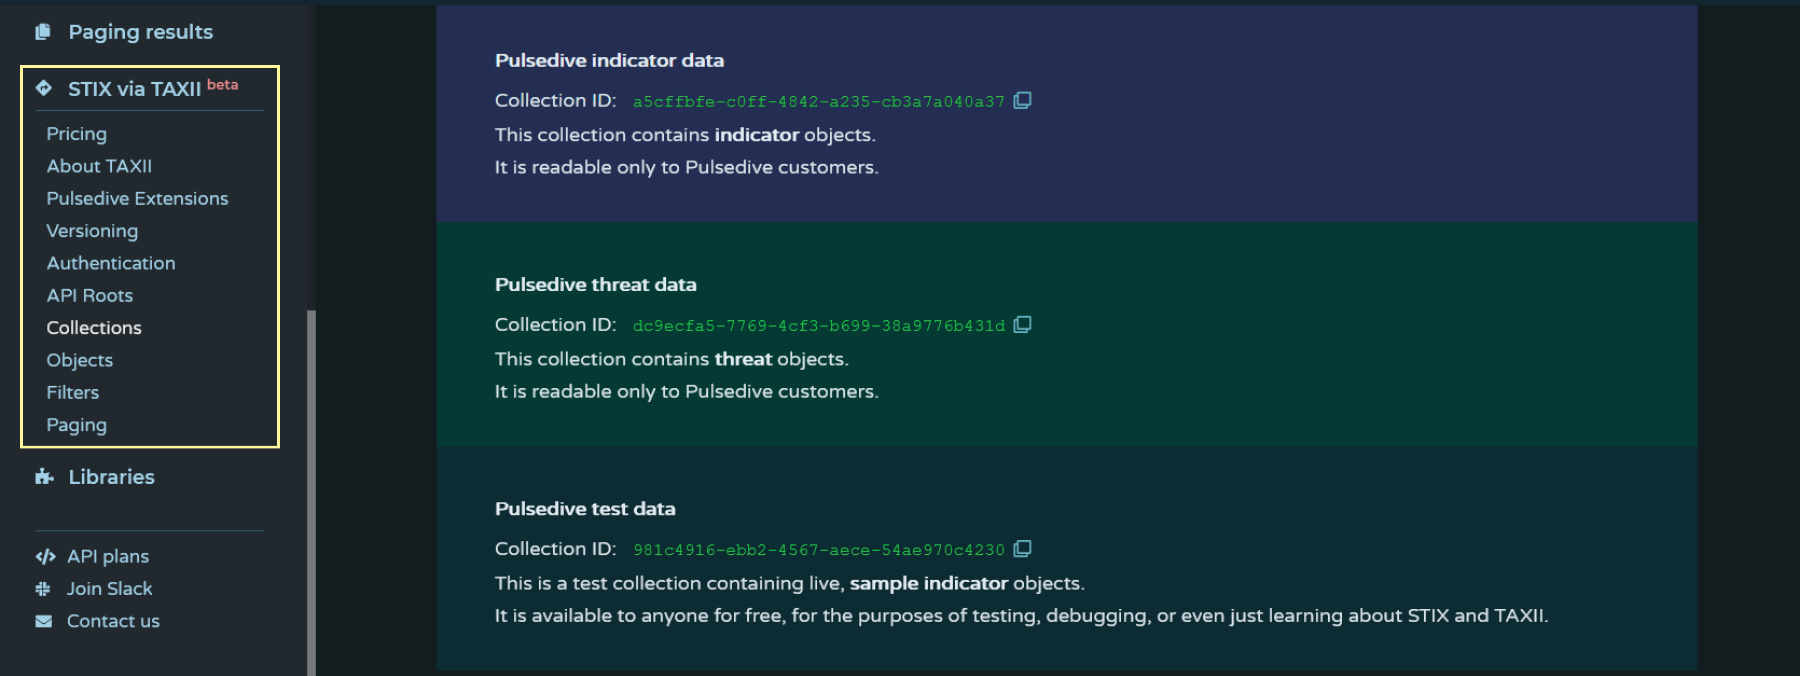Click the 'available to anyone for free' sentence
The height and width of the screenshot is (676, 1800).
click(1021, 615)
